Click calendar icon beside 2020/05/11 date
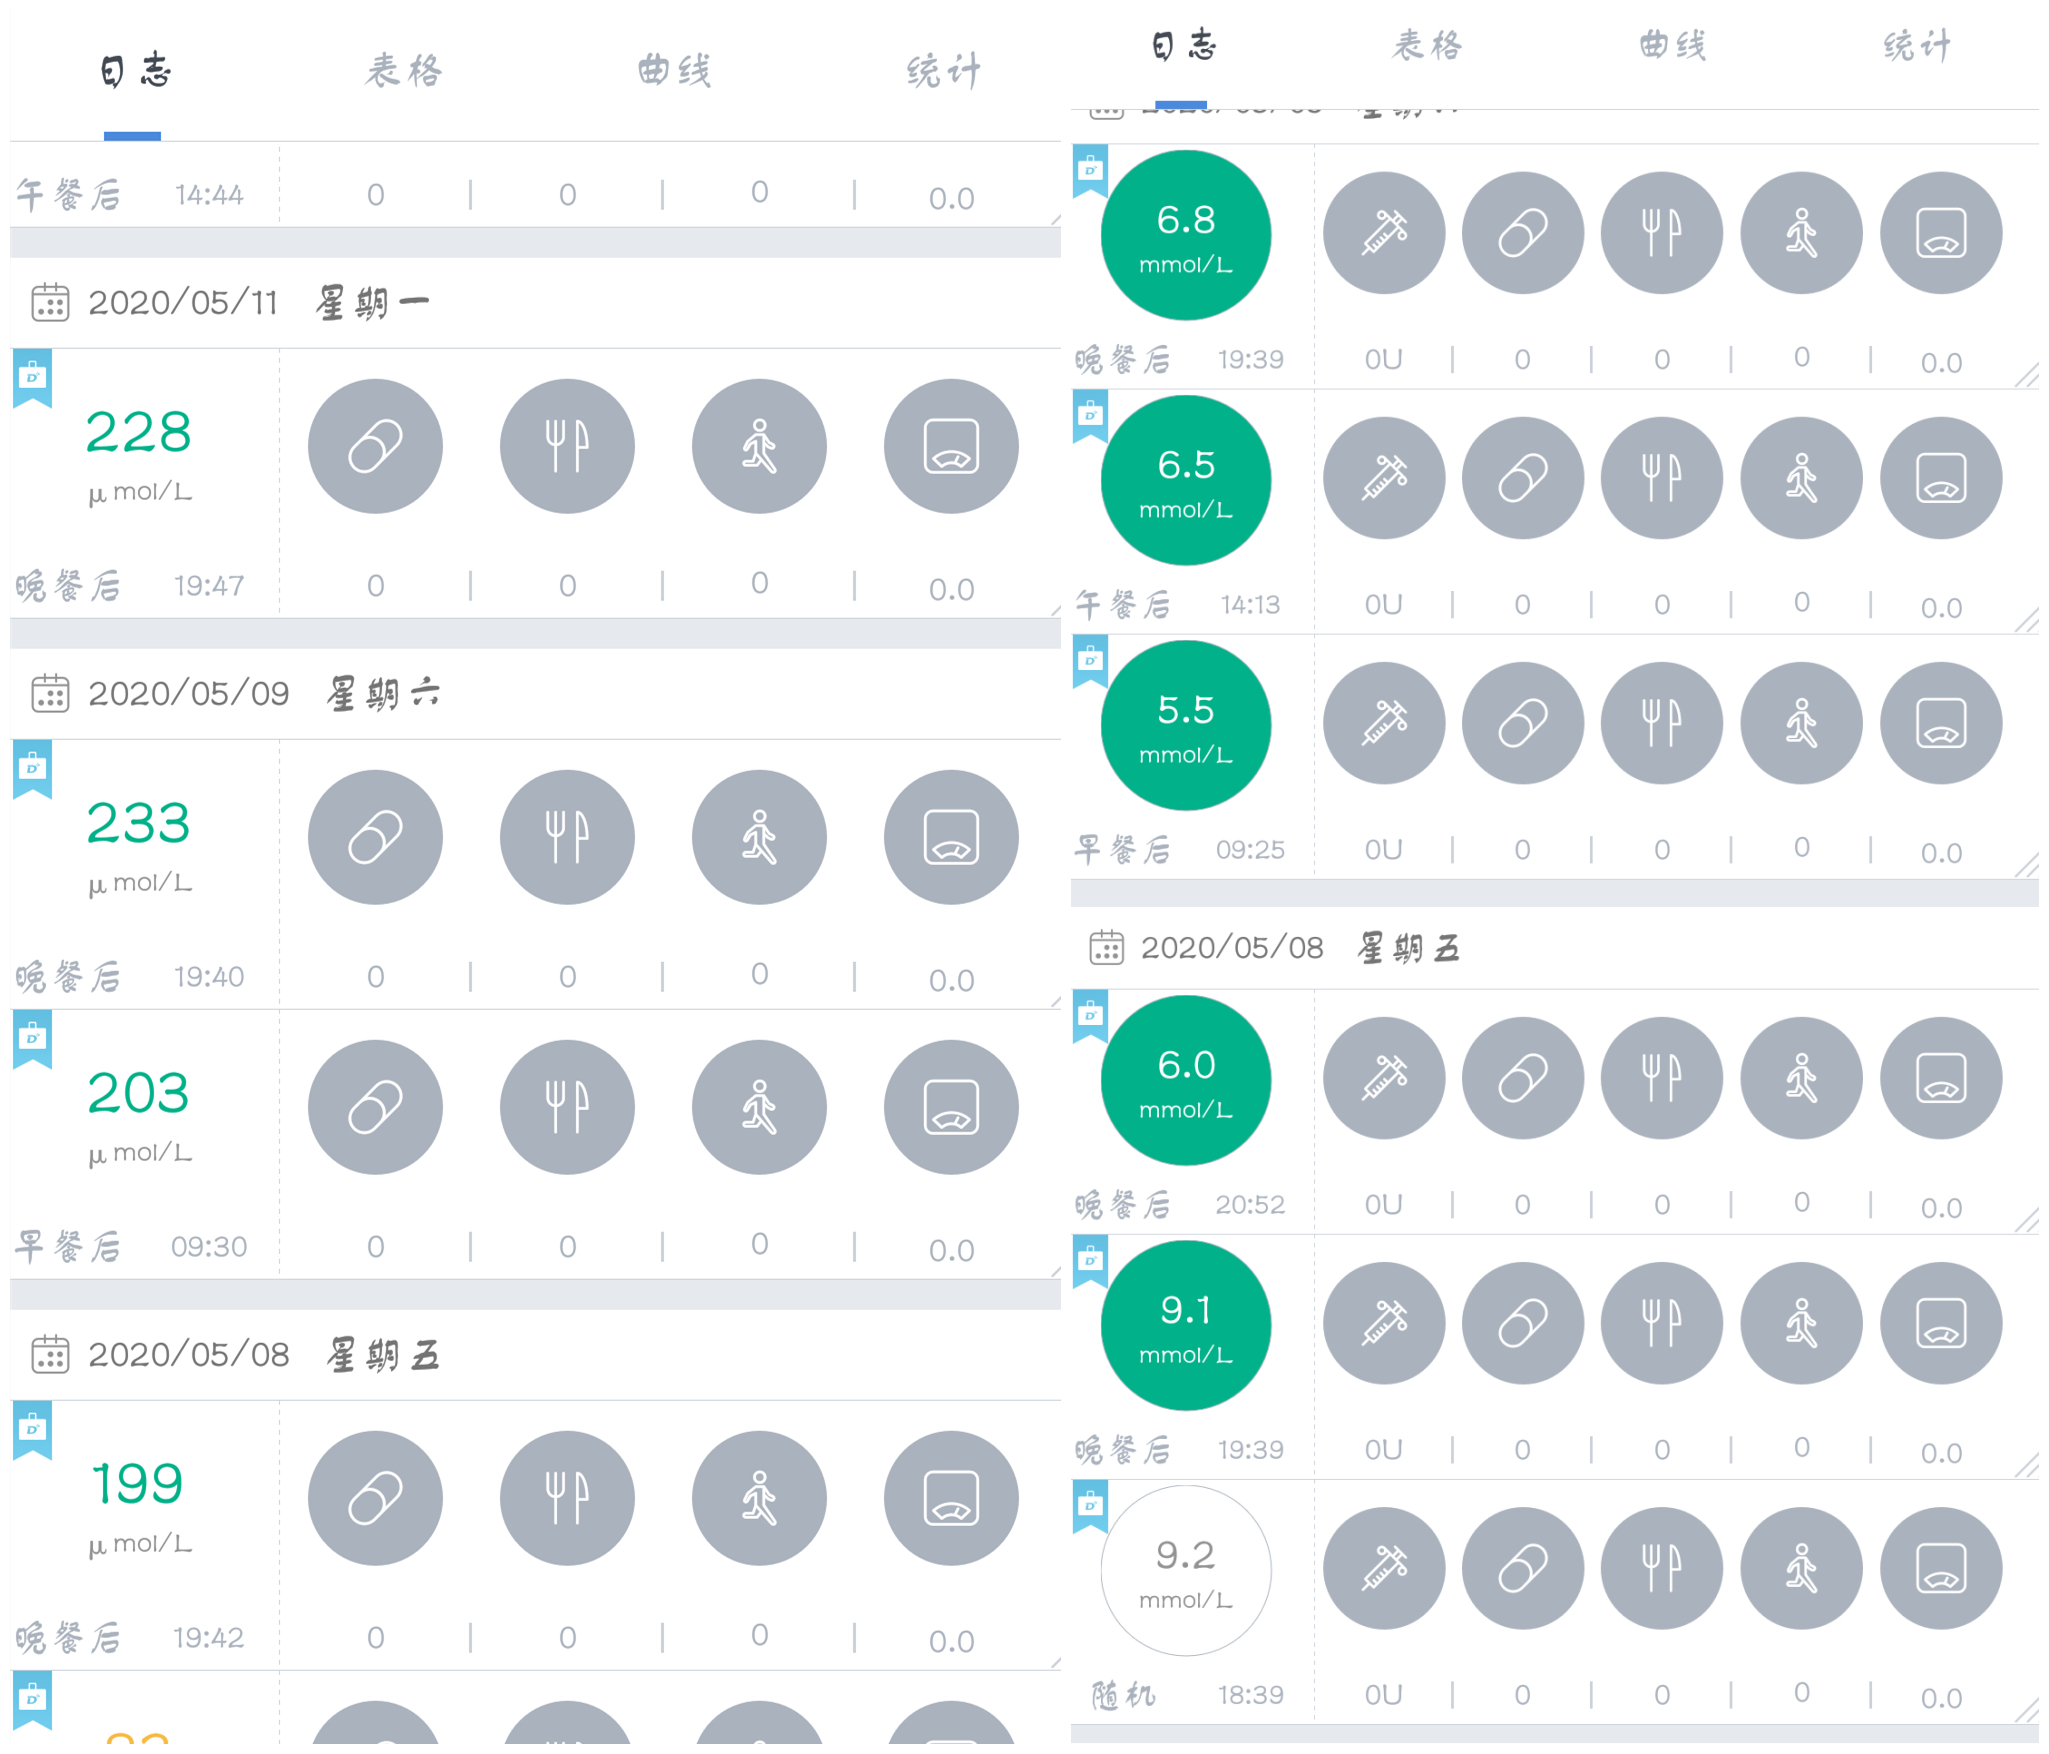The image size is (2049, 1754). [50, 302]
